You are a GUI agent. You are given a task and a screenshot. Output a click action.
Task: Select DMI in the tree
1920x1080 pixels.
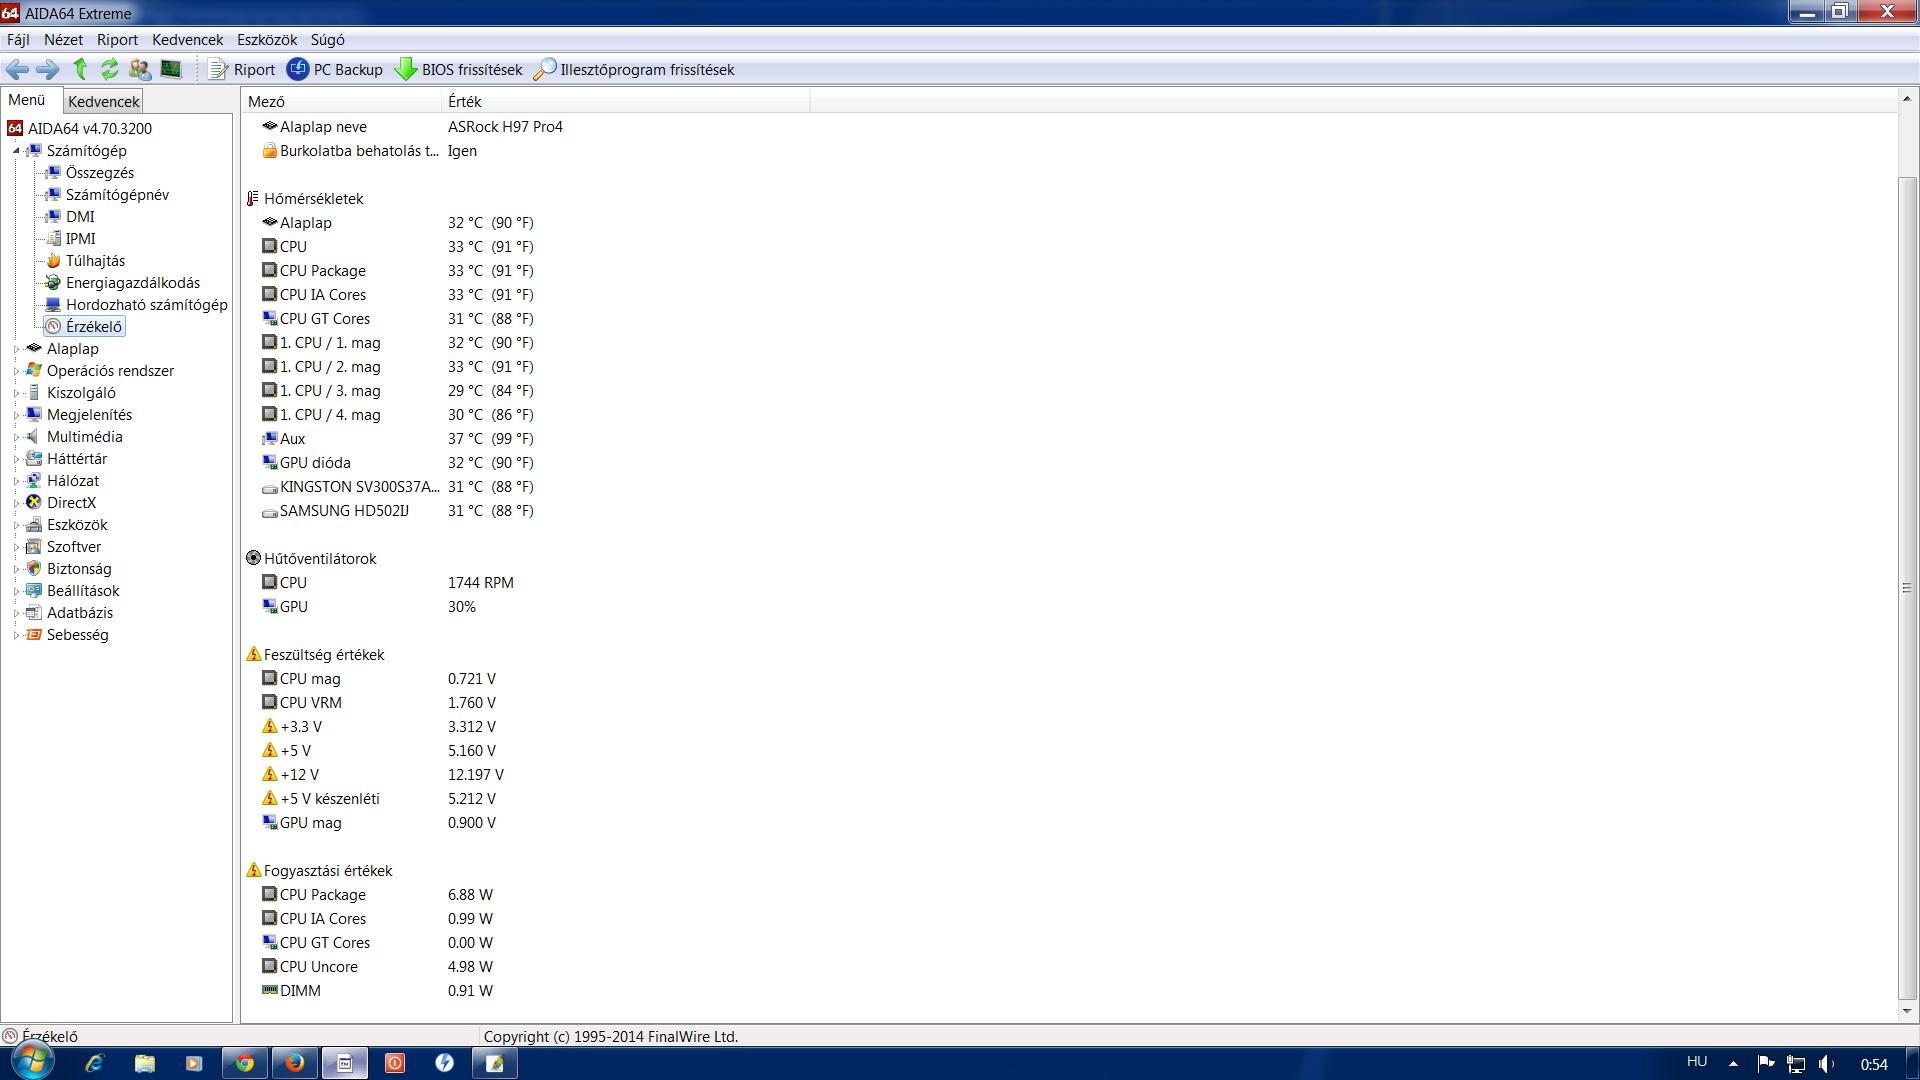[80, 217]
